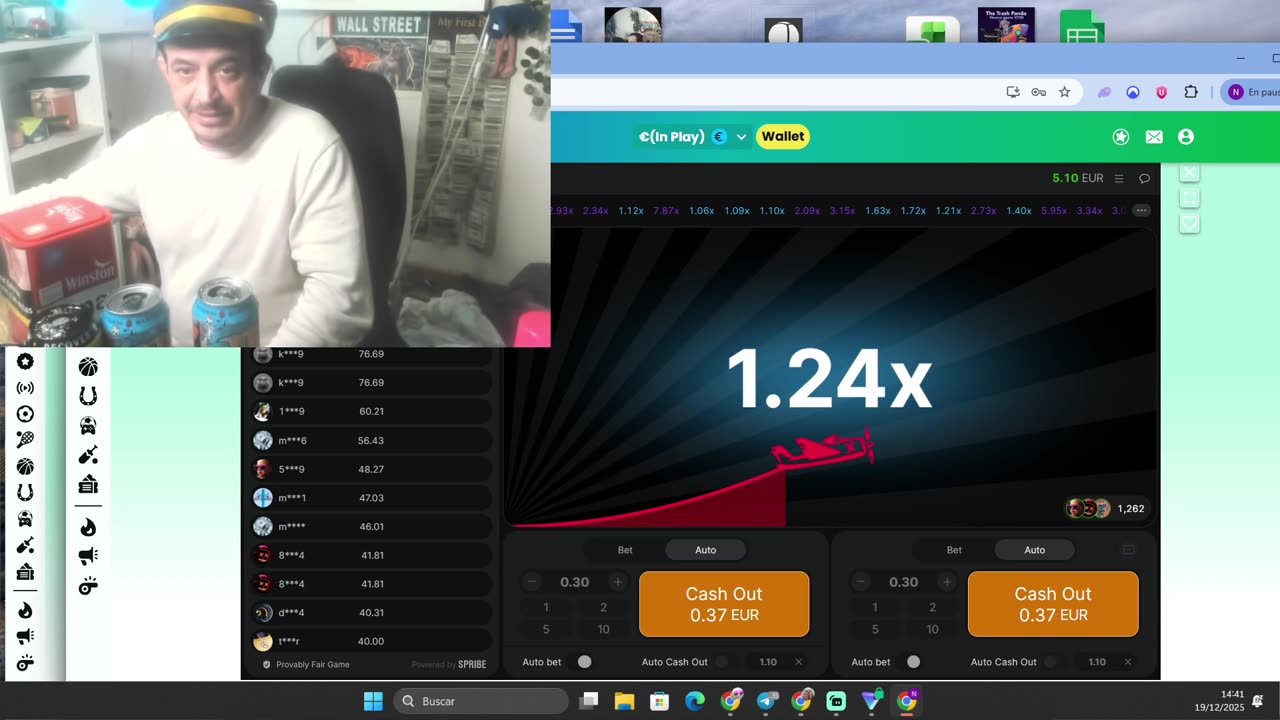Open the messages envelope icon
The height and width of the screenshot is (720, 1280).
(x=1154, y=137)
